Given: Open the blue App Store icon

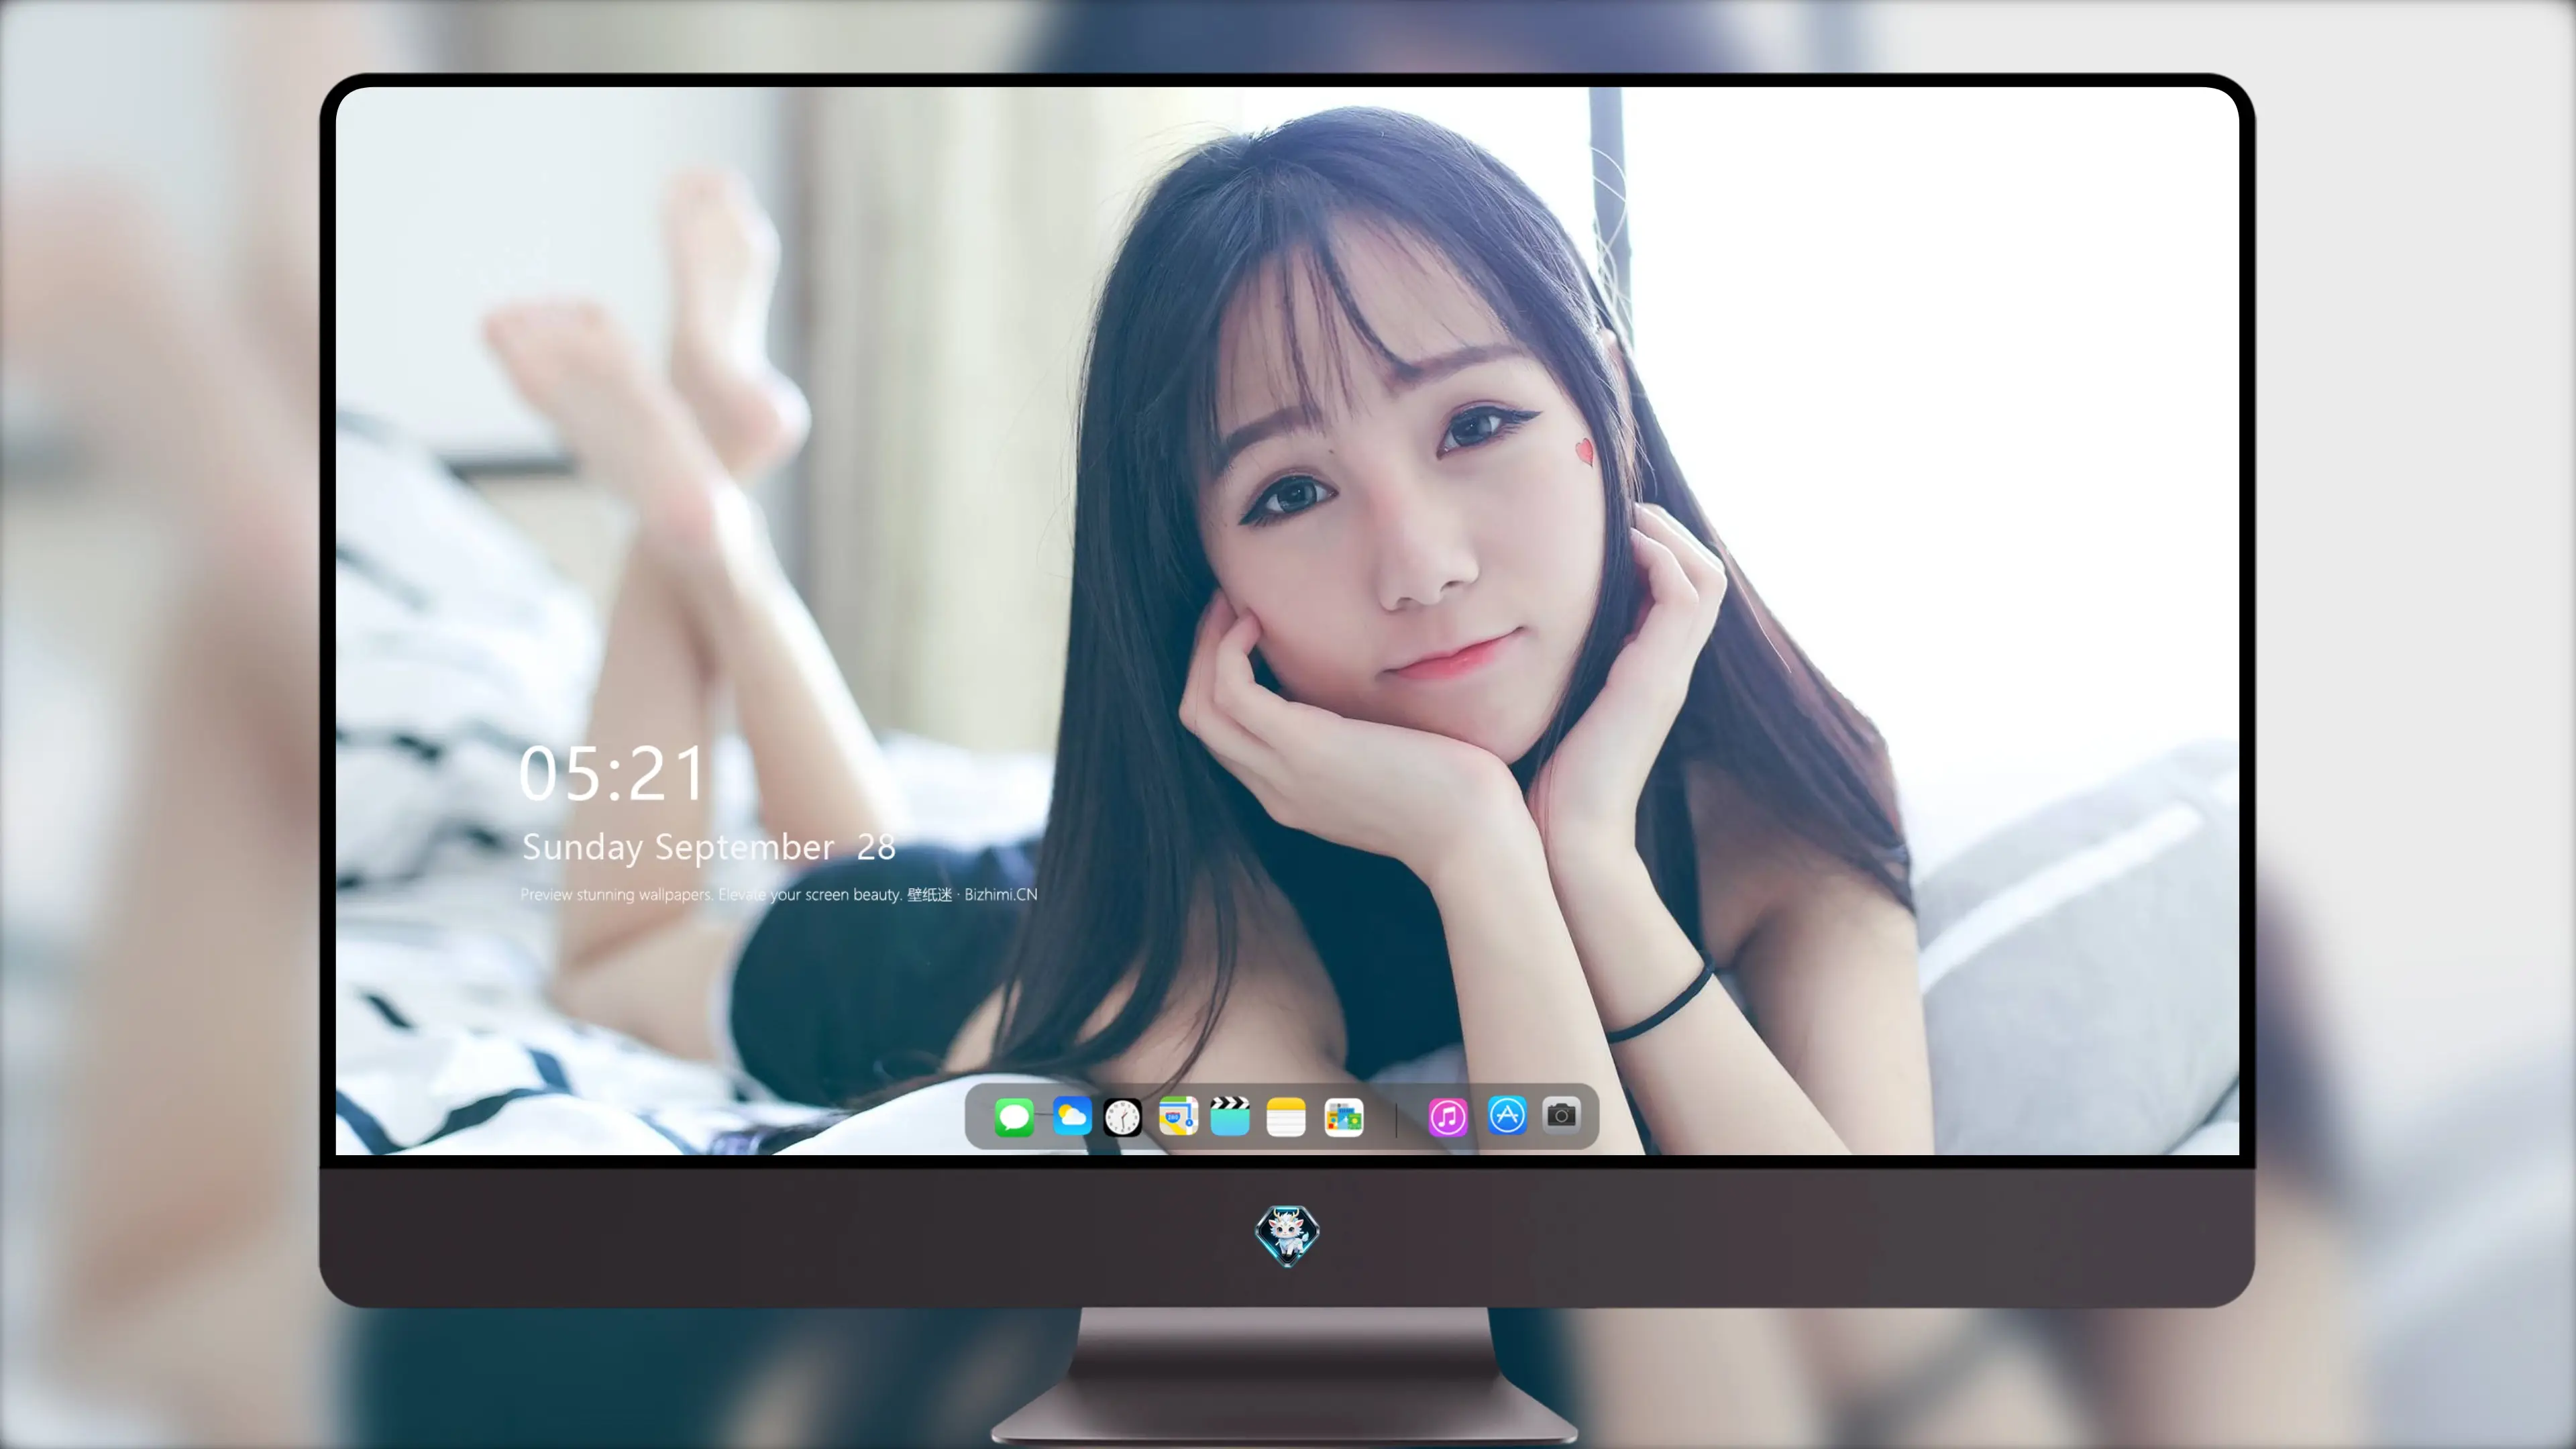Looking at the screenshot, I should 1507,1115.
